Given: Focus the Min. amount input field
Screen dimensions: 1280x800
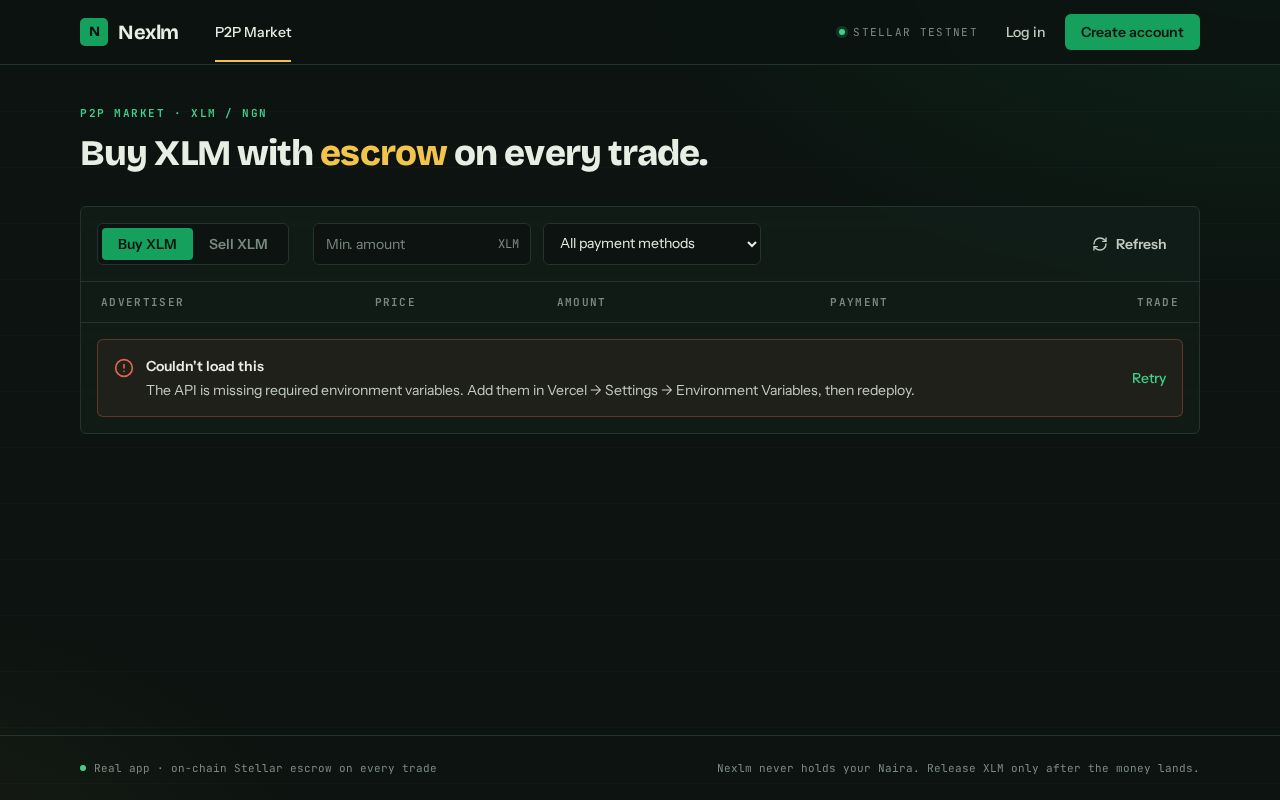Looking at the screenshot, I should (422, 244).
